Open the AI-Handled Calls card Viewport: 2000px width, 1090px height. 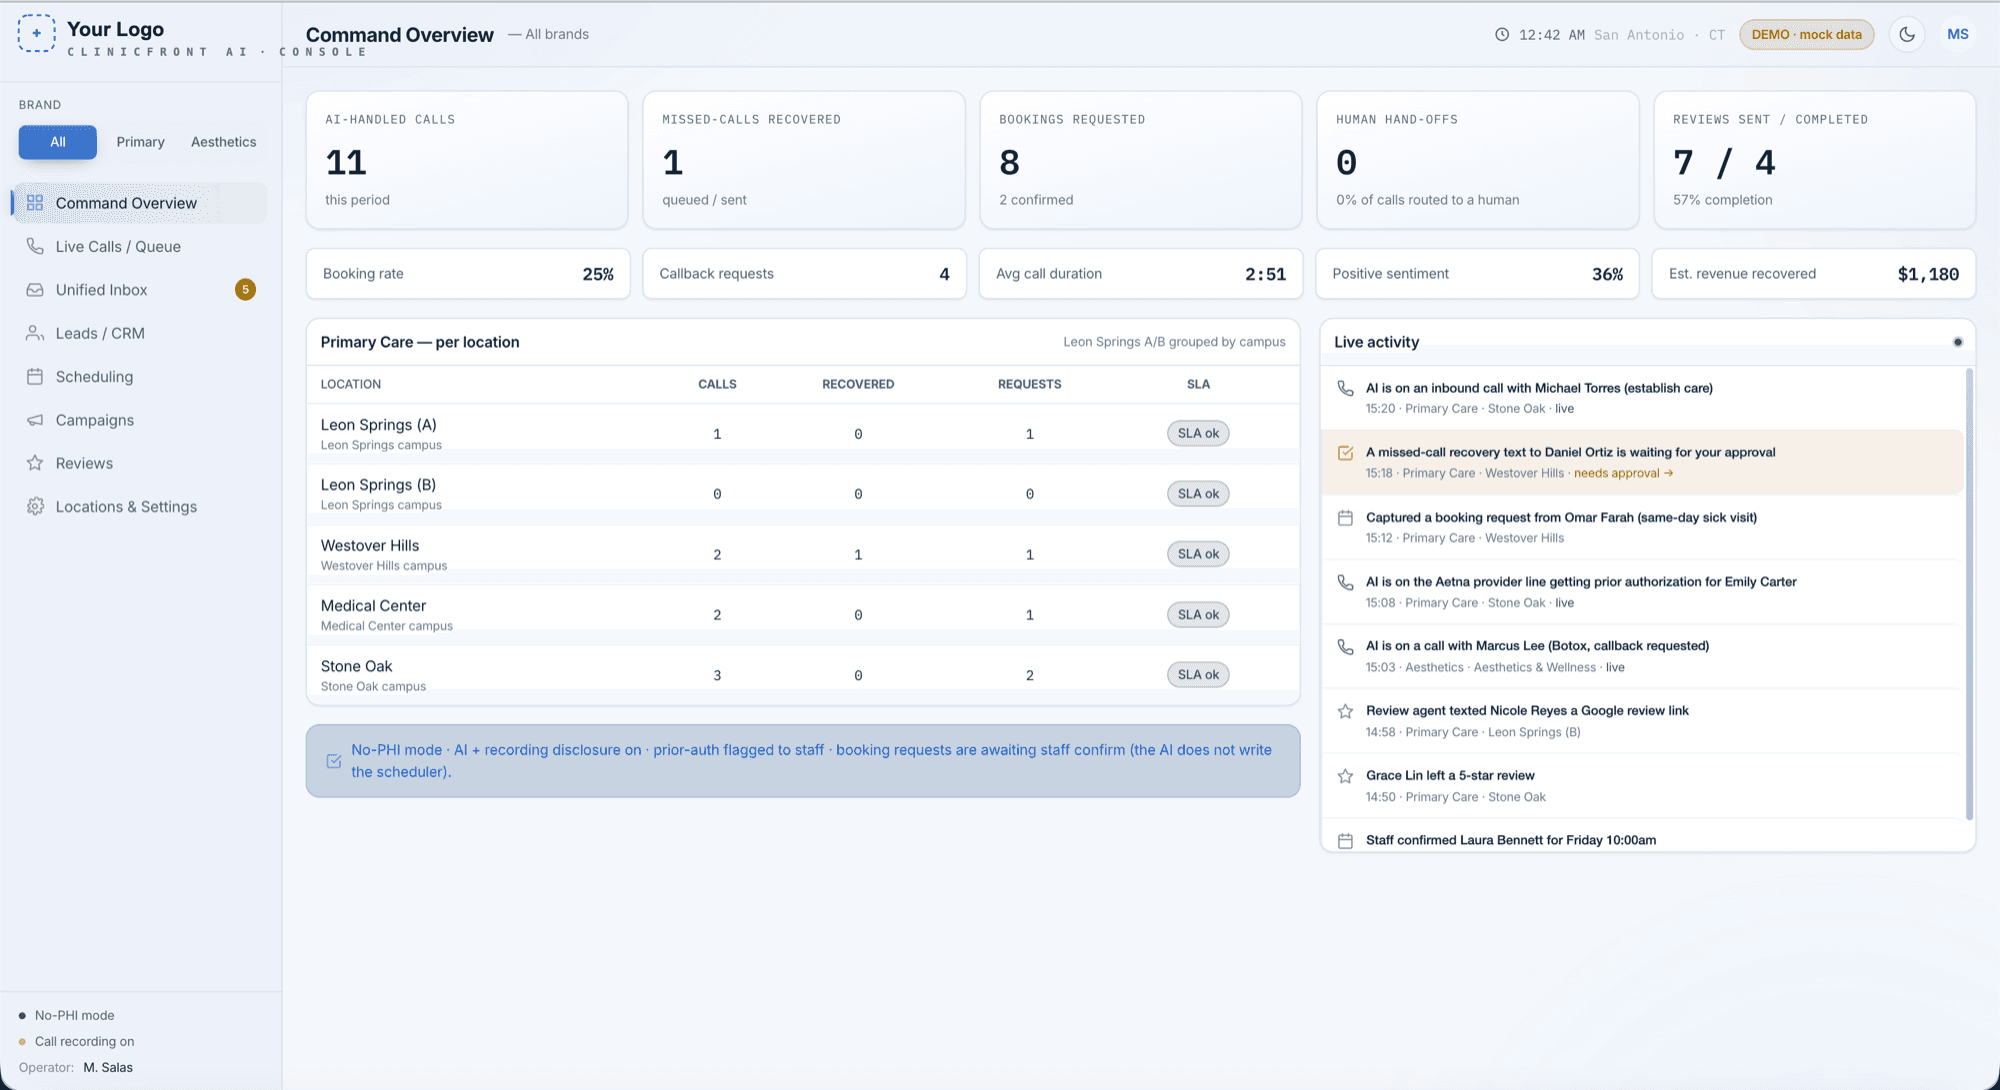[x=467, y=160]
